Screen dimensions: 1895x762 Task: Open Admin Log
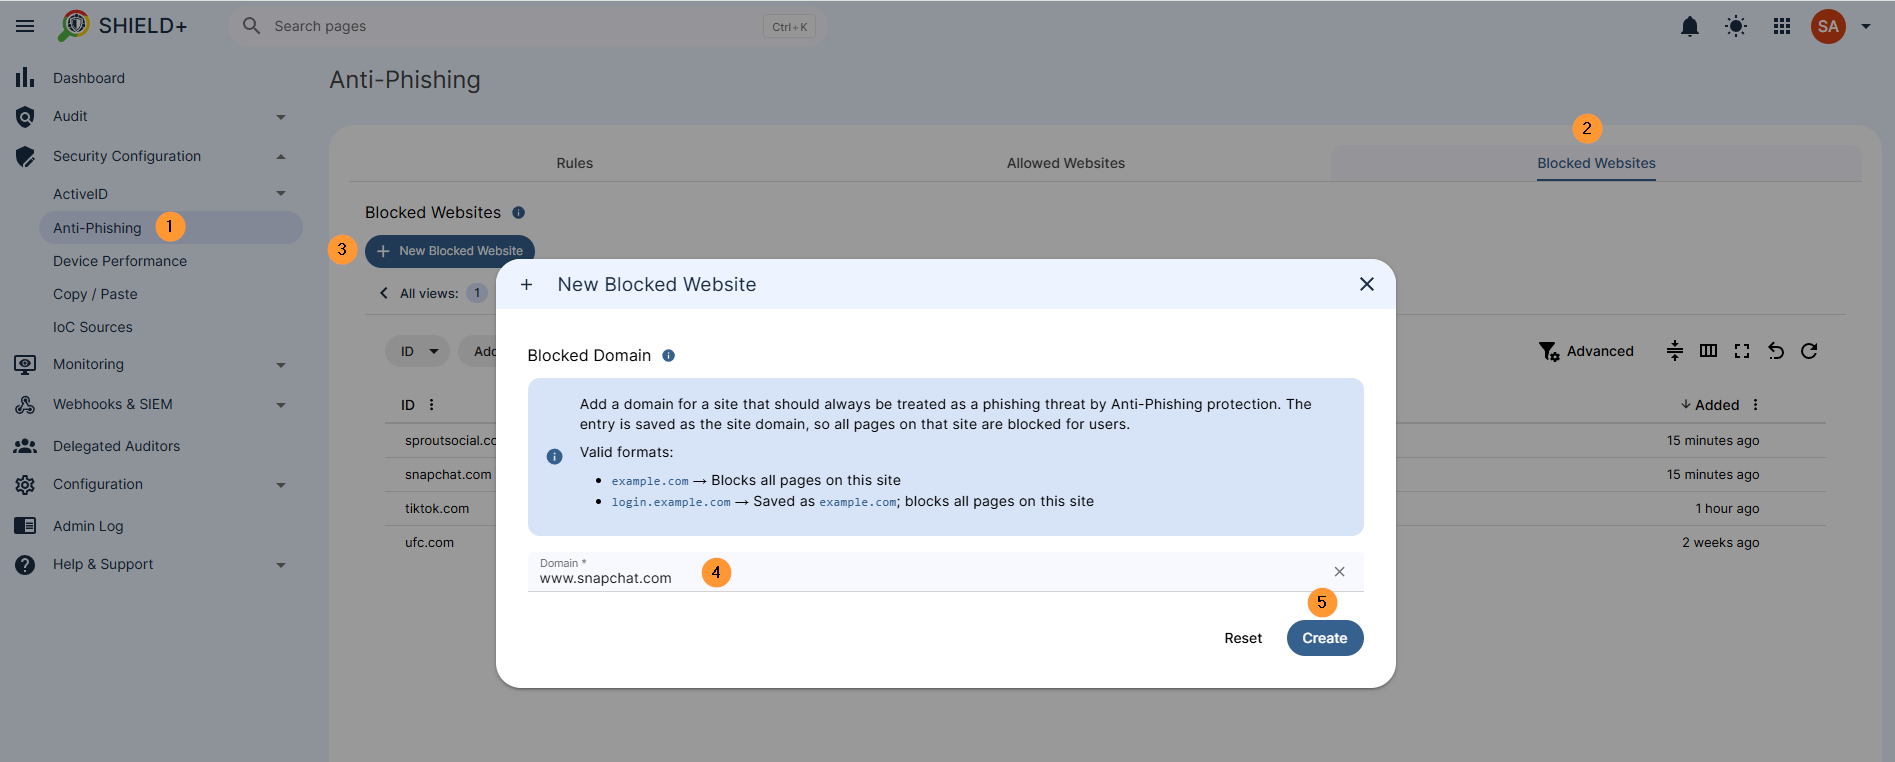point(88,526)
